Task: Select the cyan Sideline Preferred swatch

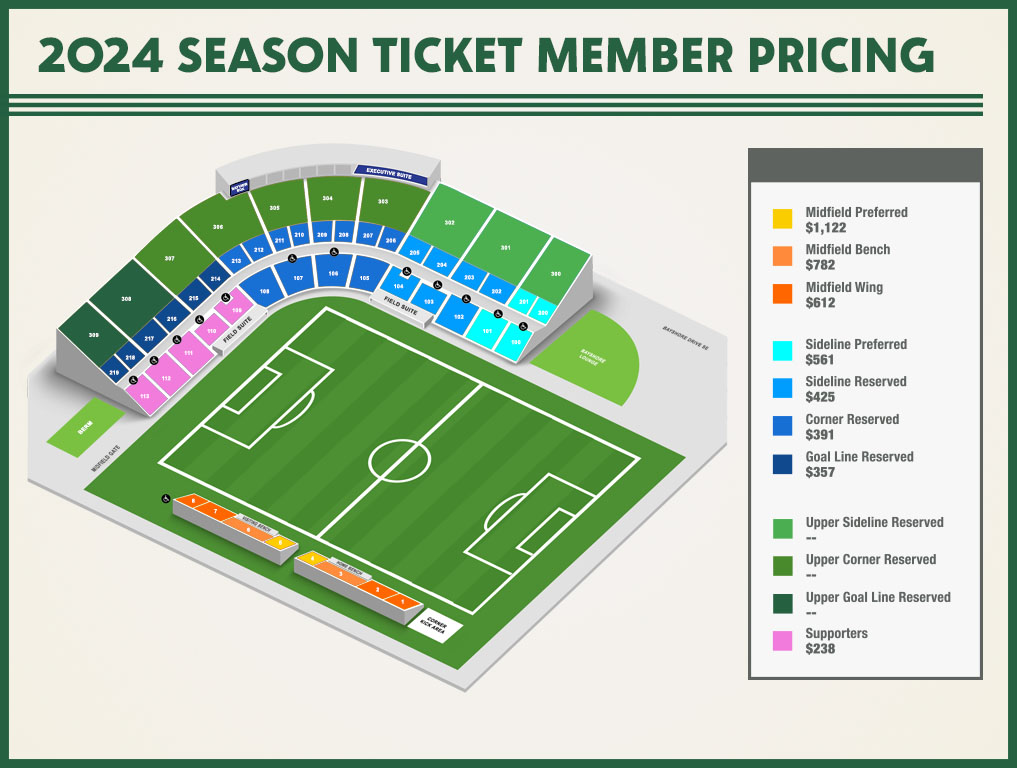Action: pyautogui.click(x=782, y=351)
